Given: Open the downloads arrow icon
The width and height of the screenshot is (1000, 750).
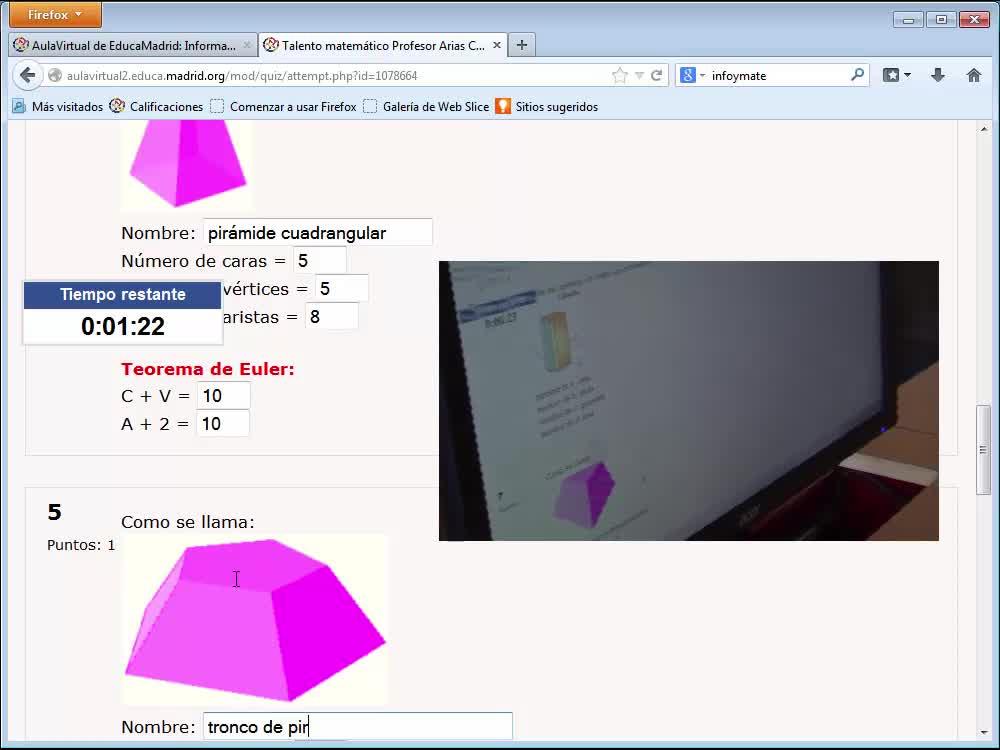Looking at the screenshot, I should (x=938, y=75).
